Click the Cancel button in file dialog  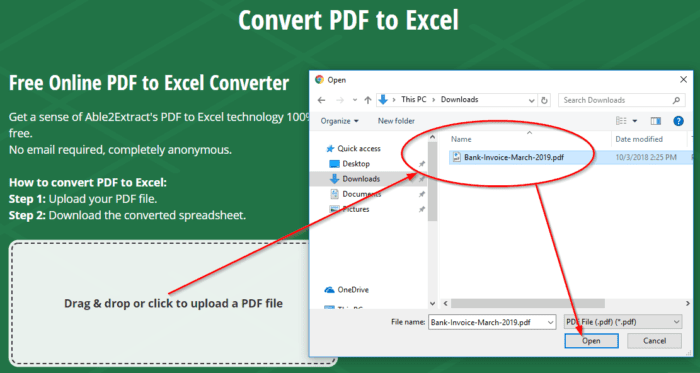coord(654,341)
